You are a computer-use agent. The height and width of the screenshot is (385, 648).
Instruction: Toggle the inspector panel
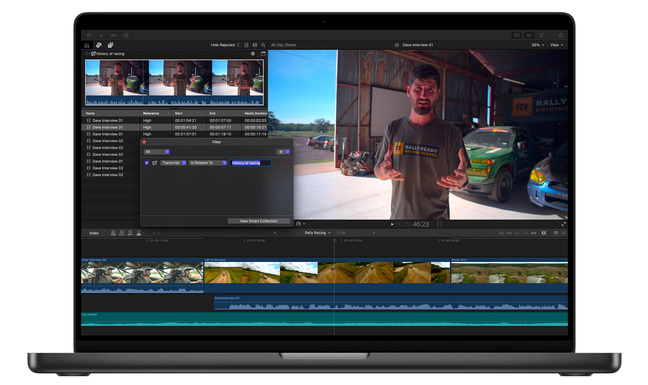(541, 36)
